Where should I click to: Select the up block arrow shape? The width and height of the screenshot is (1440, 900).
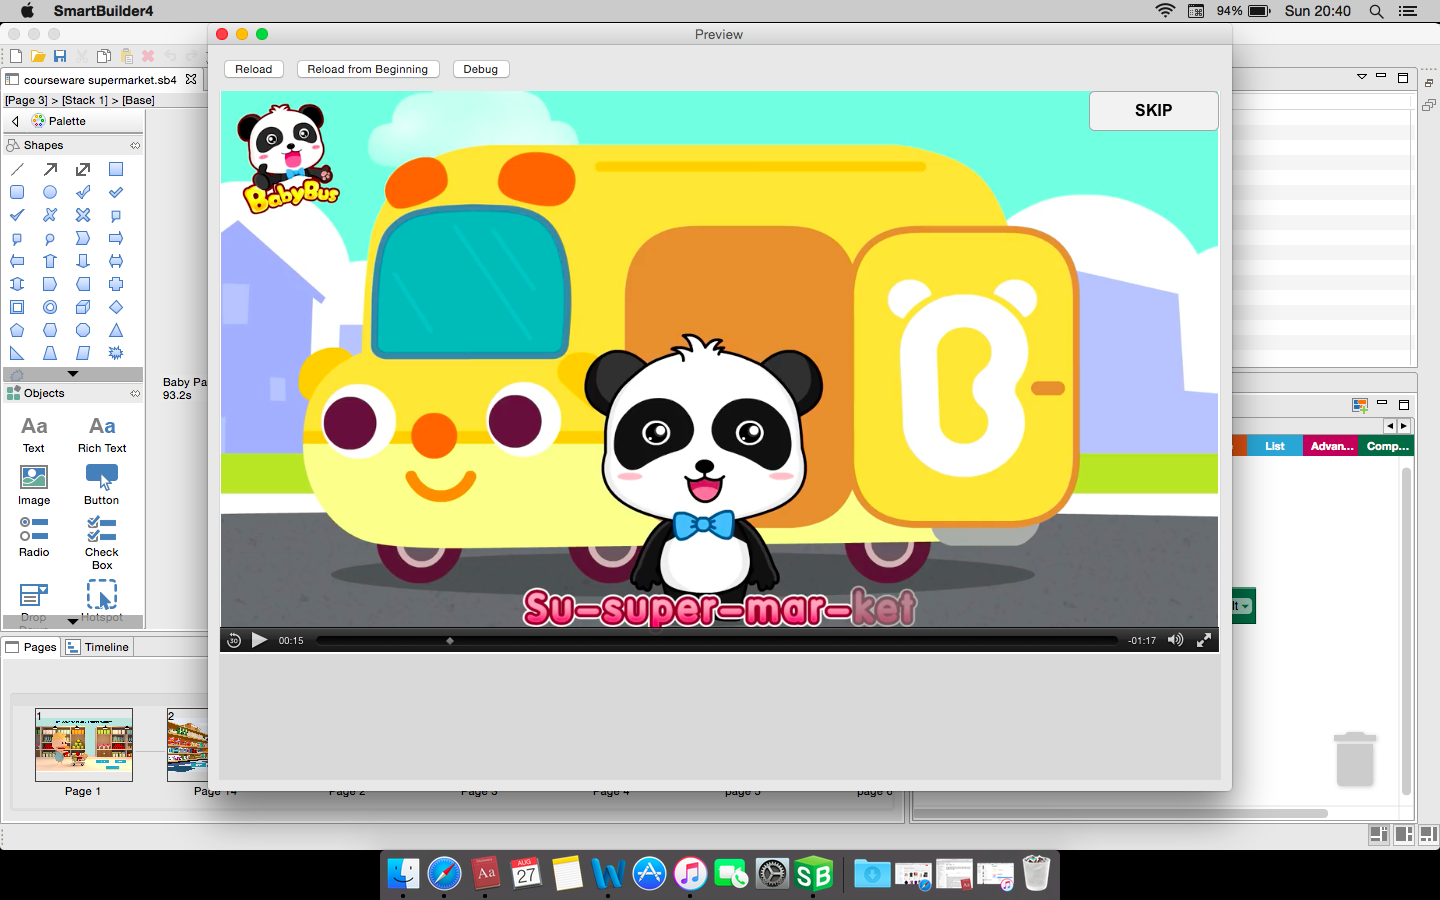click(50, 261)
